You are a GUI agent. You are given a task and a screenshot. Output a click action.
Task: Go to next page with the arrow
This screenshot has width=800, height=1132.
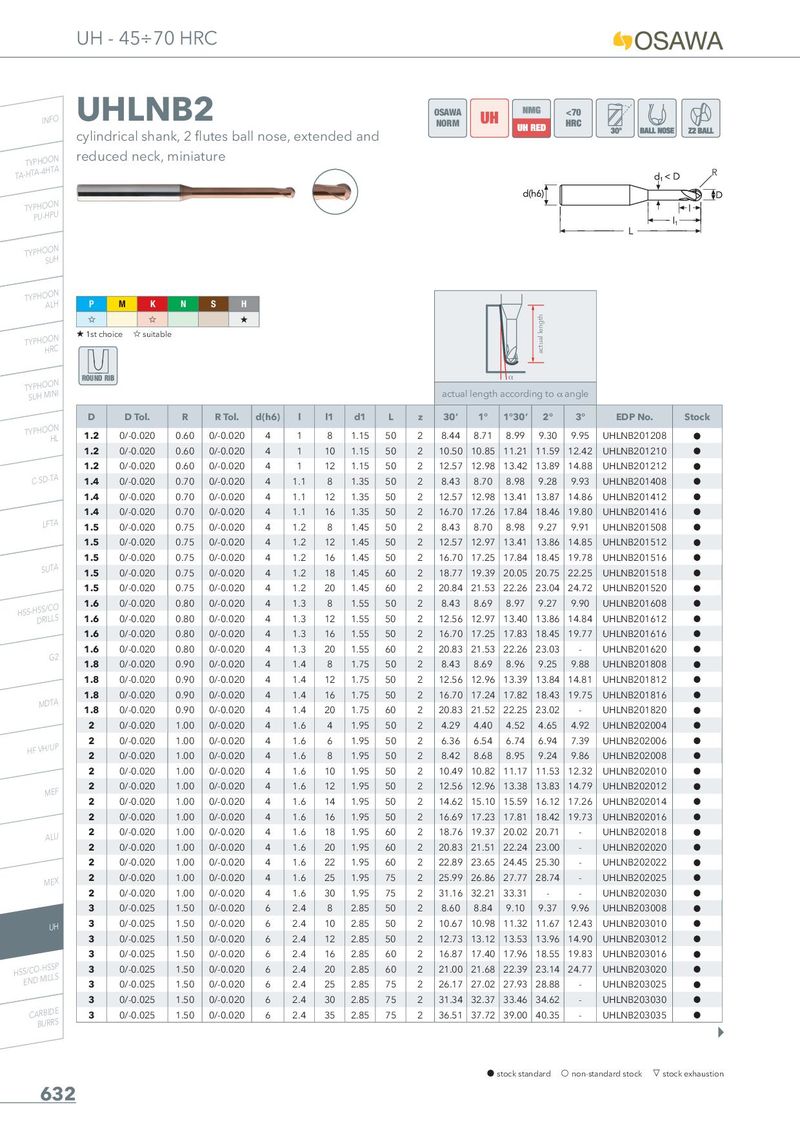(x=721, y=1032)
